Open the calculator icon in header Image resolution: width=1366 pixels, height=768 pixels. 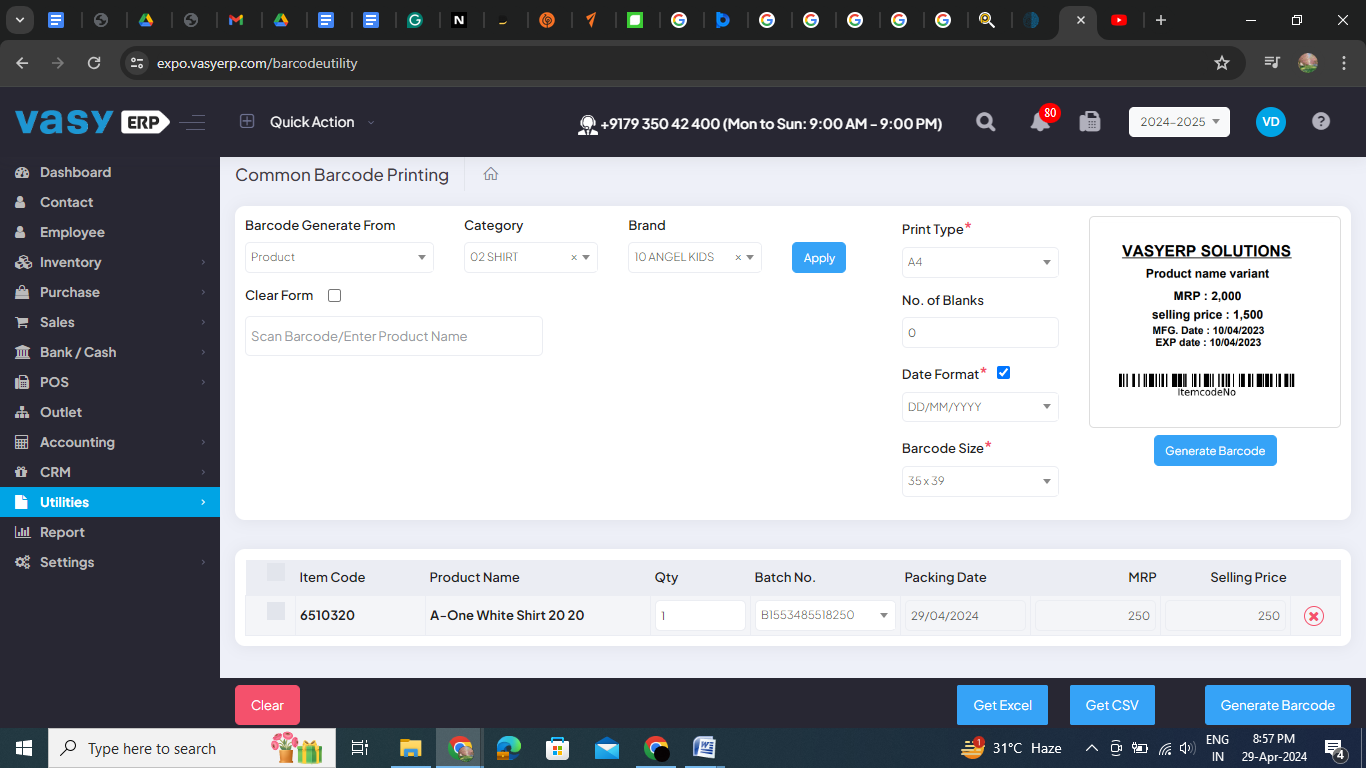pos(1090,122)
